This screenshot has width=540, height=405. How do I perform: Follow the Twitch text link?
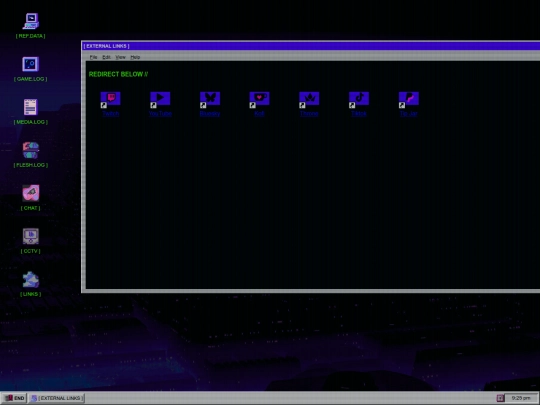(111, 113)
